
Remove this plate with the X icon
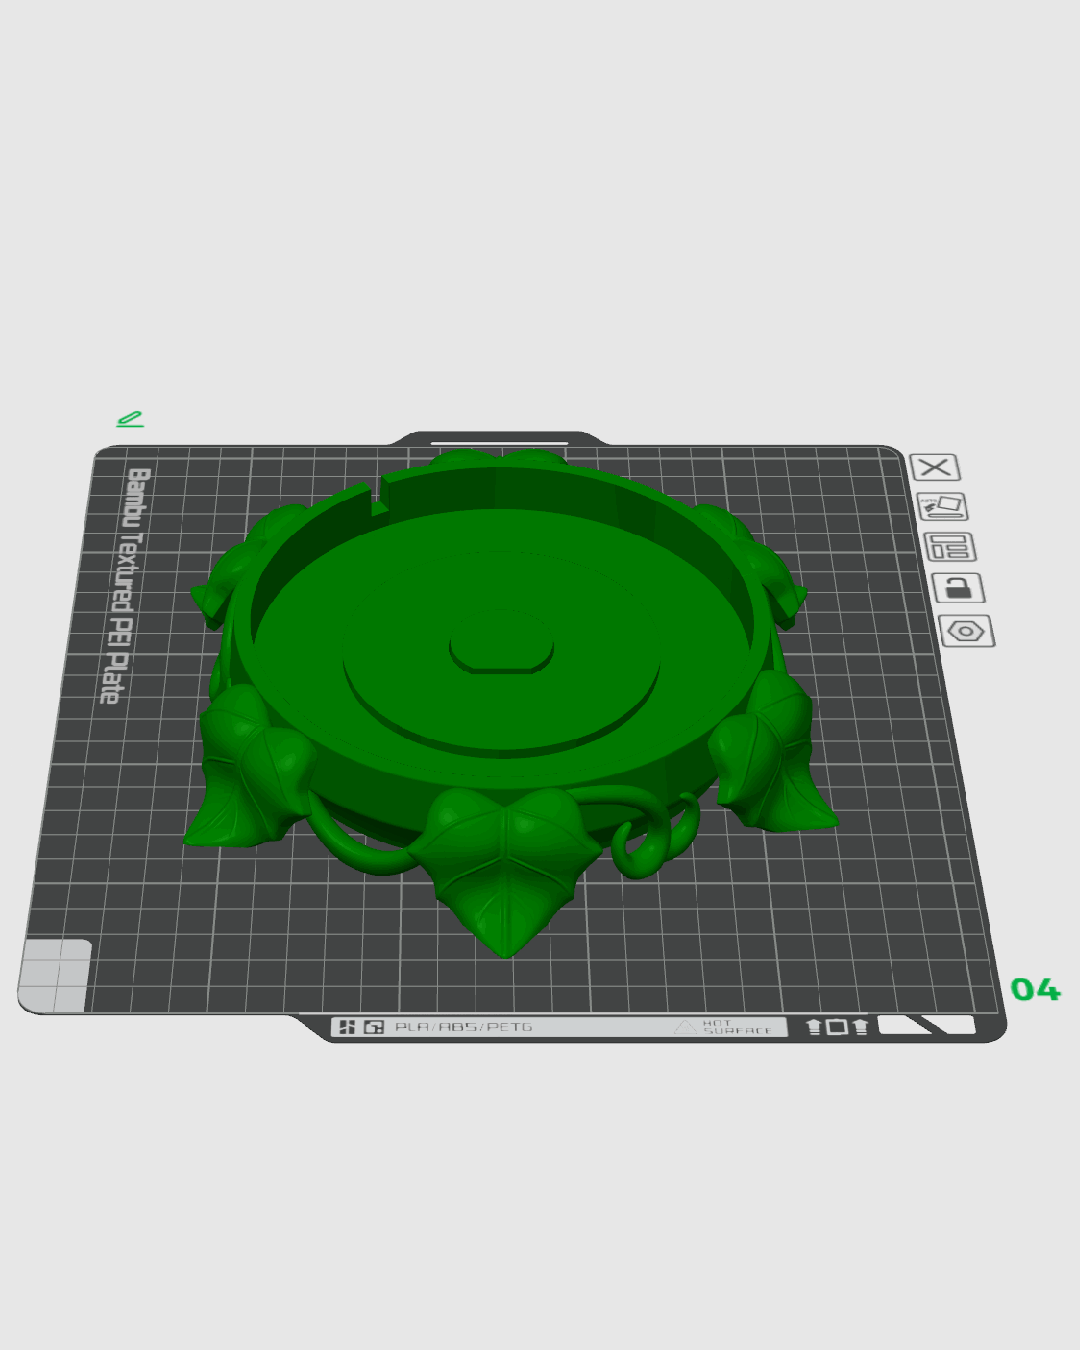[x=935, y=467]
